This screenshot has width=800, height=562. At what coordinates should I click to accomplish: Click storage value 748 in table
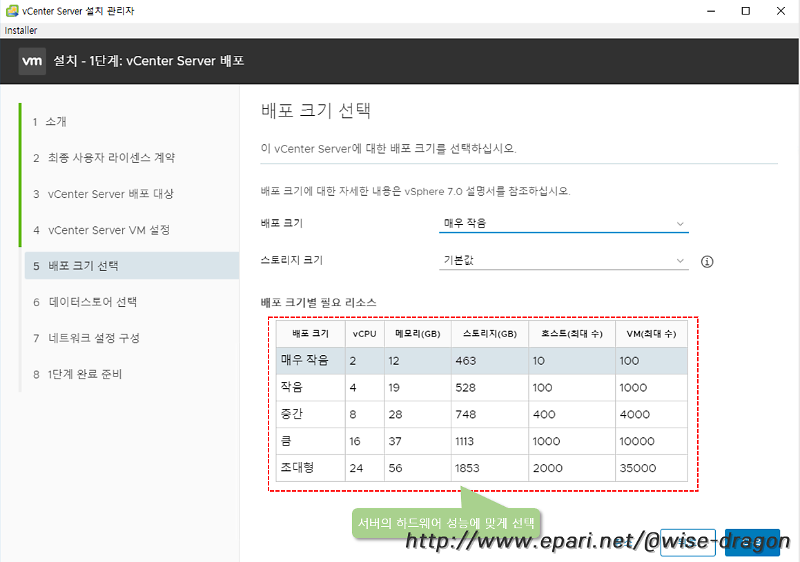(x=466, y=415)
